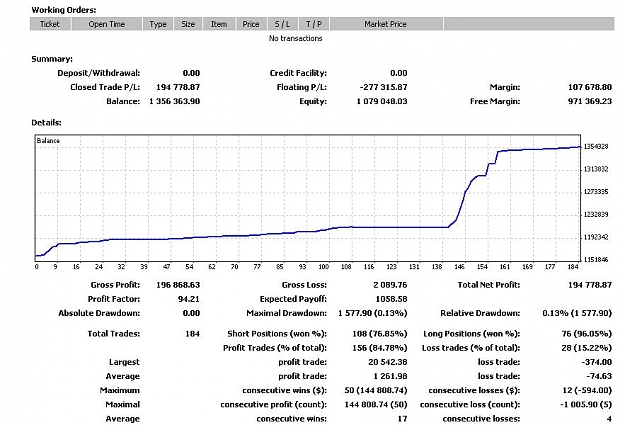This screenshot has height=425, width=625.
Task: Click the 'Working Orders:' heading
Action: (x=64, y=10)
